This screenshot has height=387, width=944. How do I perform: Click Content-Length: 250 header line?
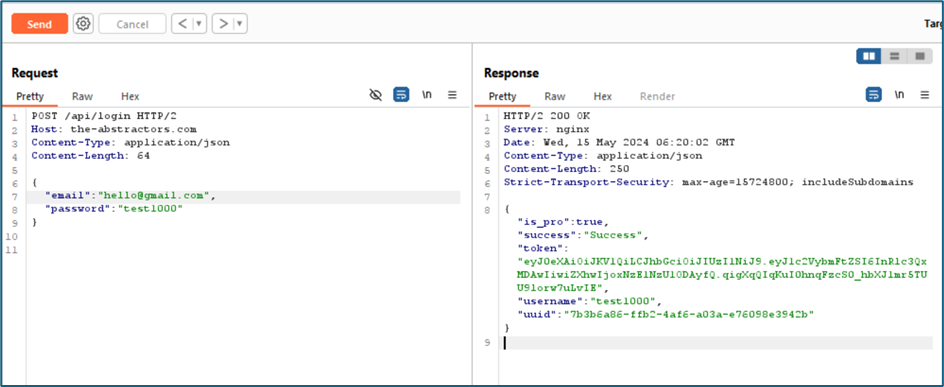(x=566, y=169)
